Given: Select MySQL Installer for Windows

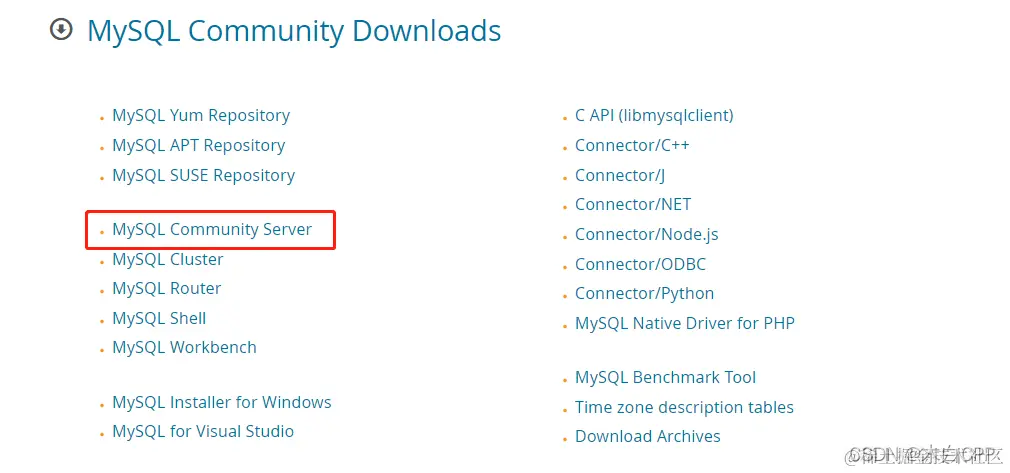Looking at the screenshot, I should click(x=222, y=403).
